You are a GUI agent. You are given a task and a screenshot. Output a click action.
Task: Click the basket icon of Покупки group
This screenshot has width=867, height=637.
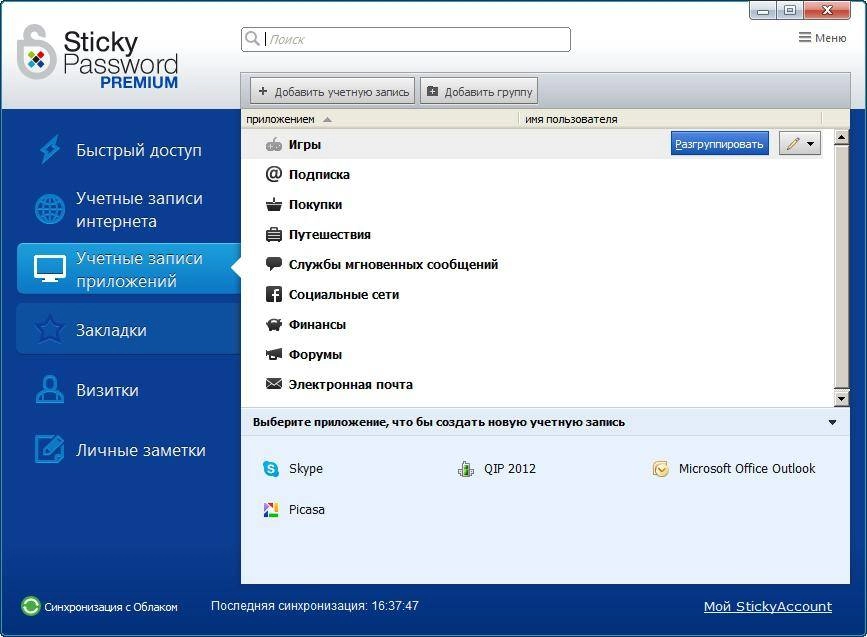tap(274, 205)
